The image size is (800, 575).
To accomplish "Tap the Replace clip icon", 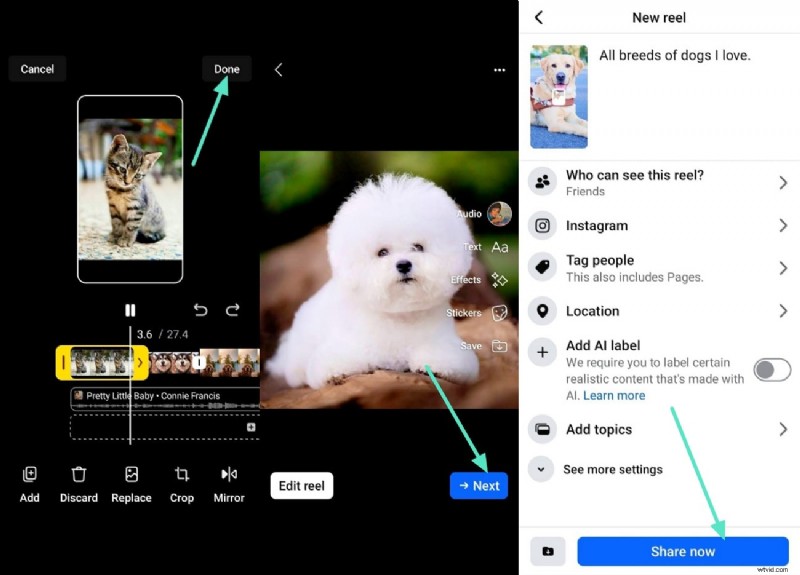I will pyautogui.click(x=131, y=475).
